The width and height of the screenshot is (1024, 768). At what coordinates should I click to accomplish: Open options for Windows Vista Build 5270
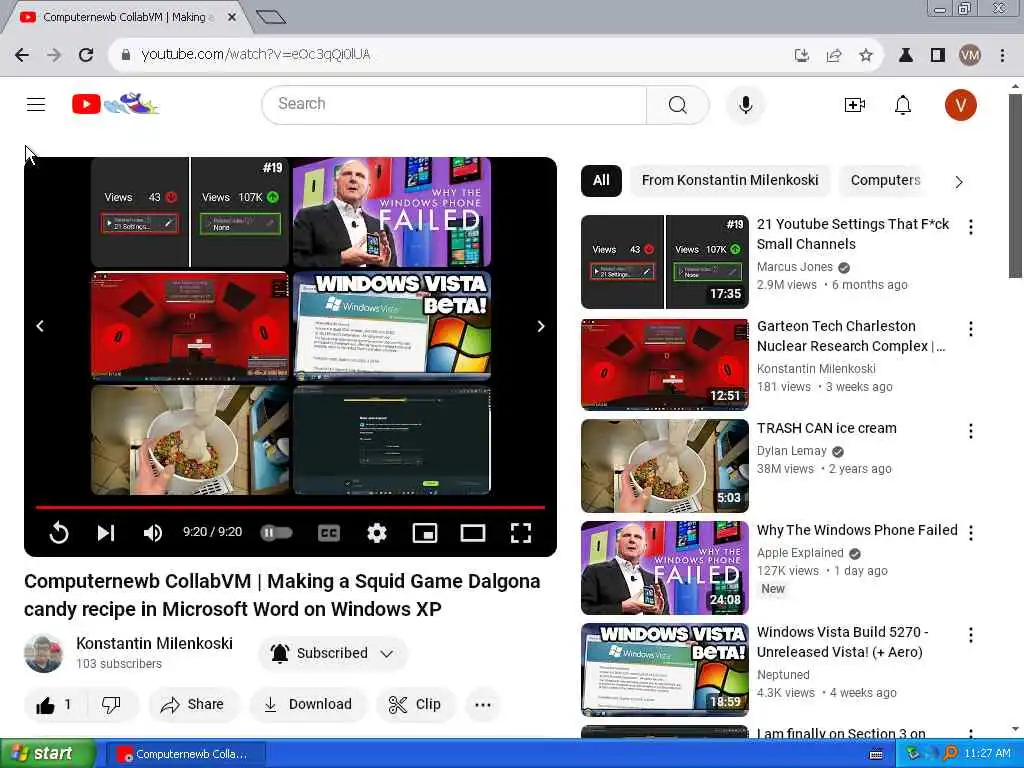click(x=970, y=635)
